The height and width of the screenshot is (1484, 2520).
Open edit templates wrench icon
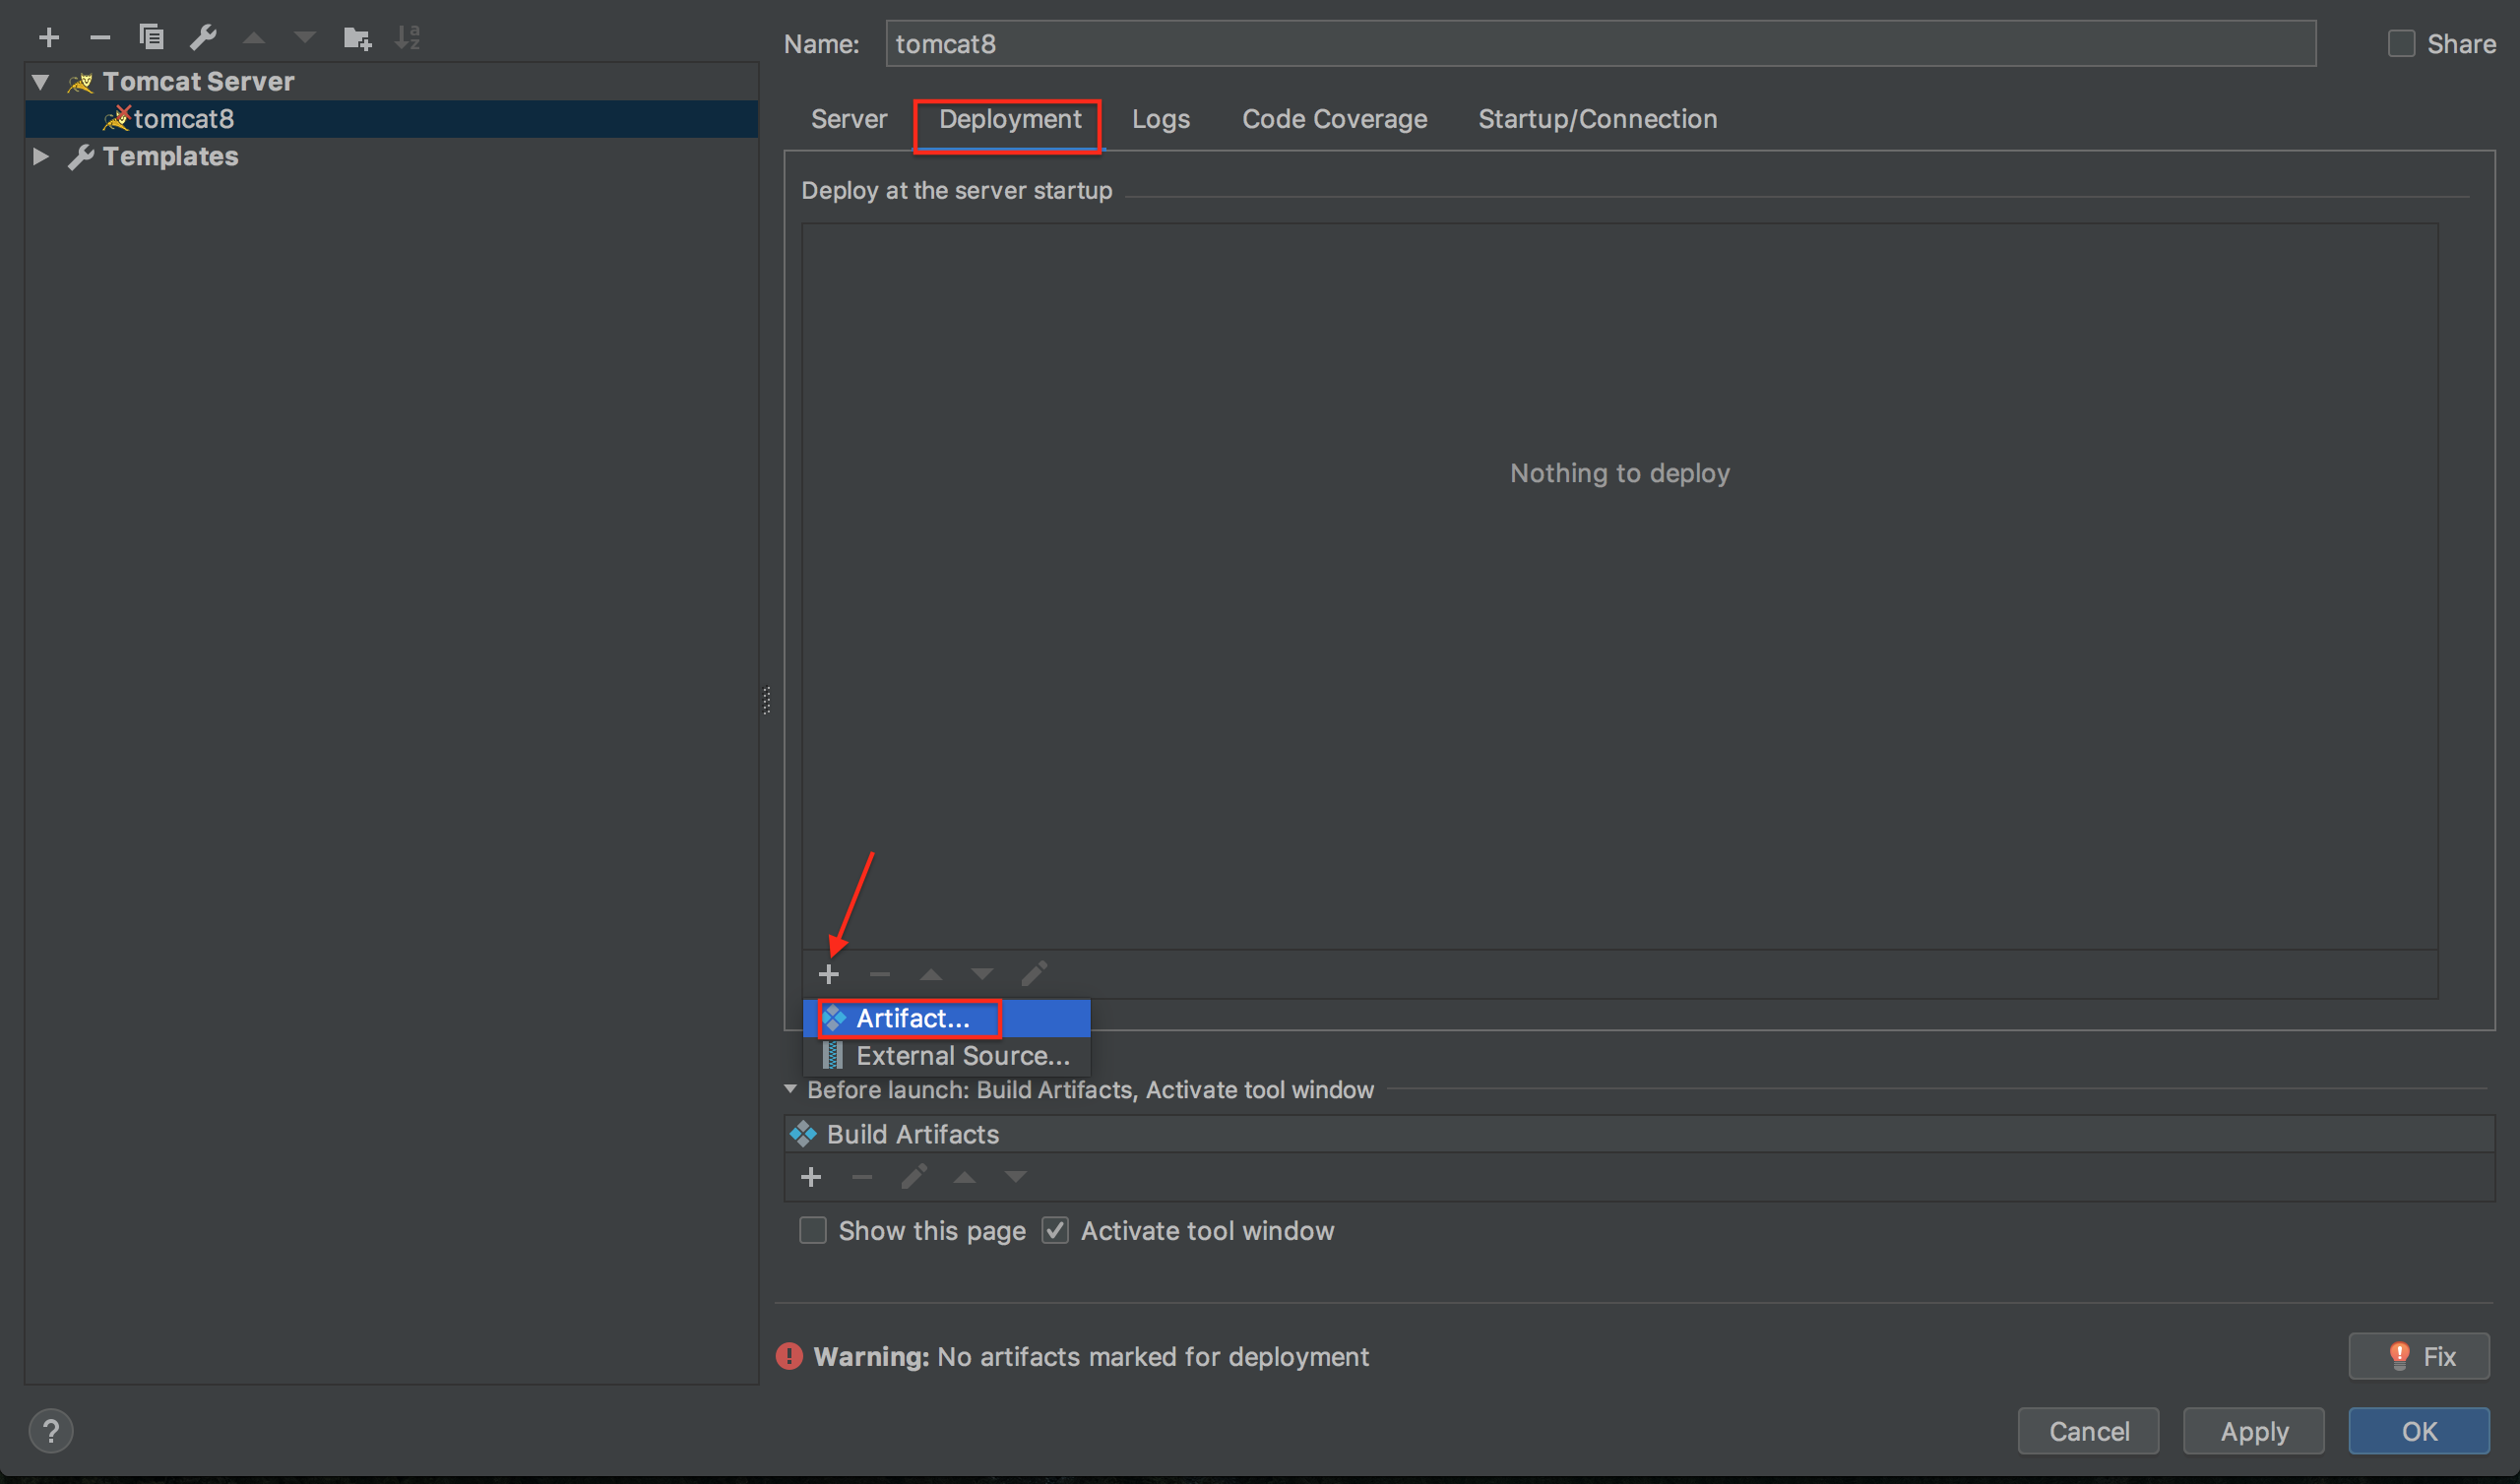coord(203,38)
